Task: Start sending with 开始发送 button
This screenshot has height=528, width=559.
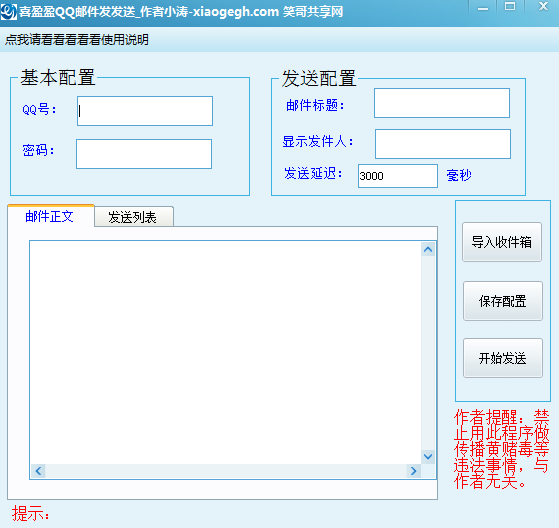Action: (503, 358)
